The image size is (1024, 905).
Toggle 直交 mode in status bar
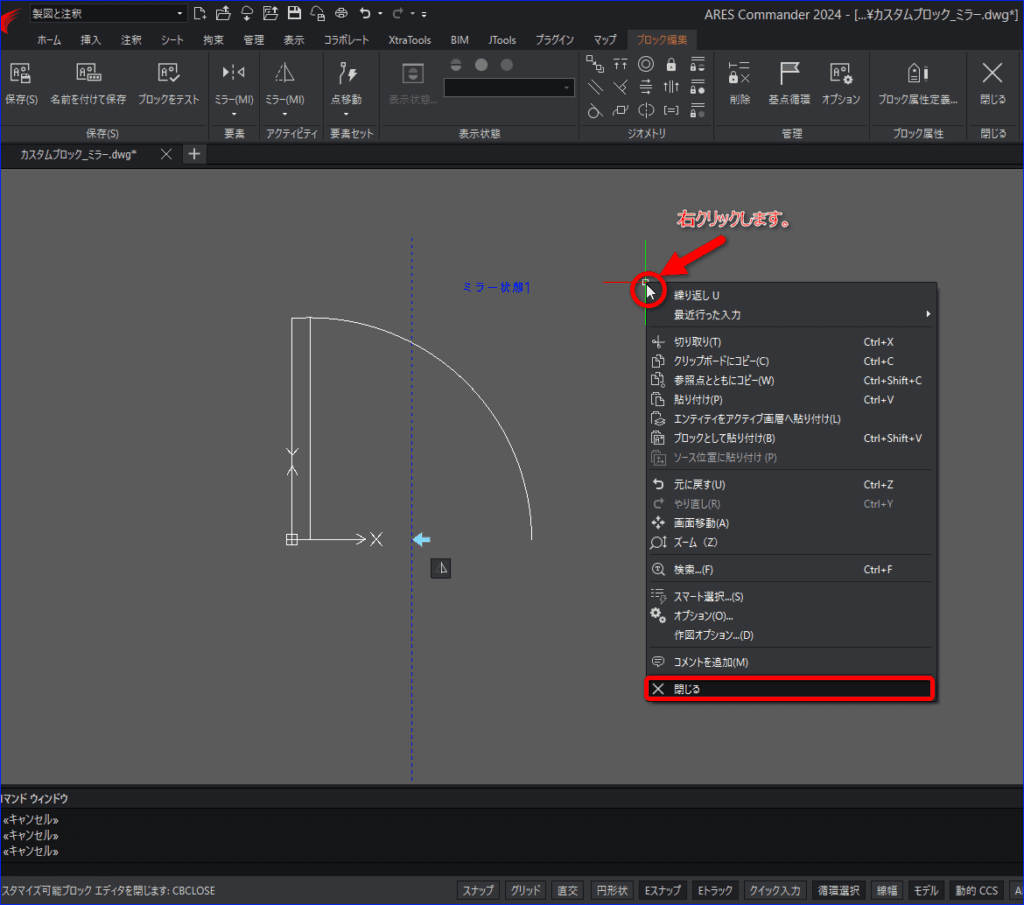pos(568,891)
